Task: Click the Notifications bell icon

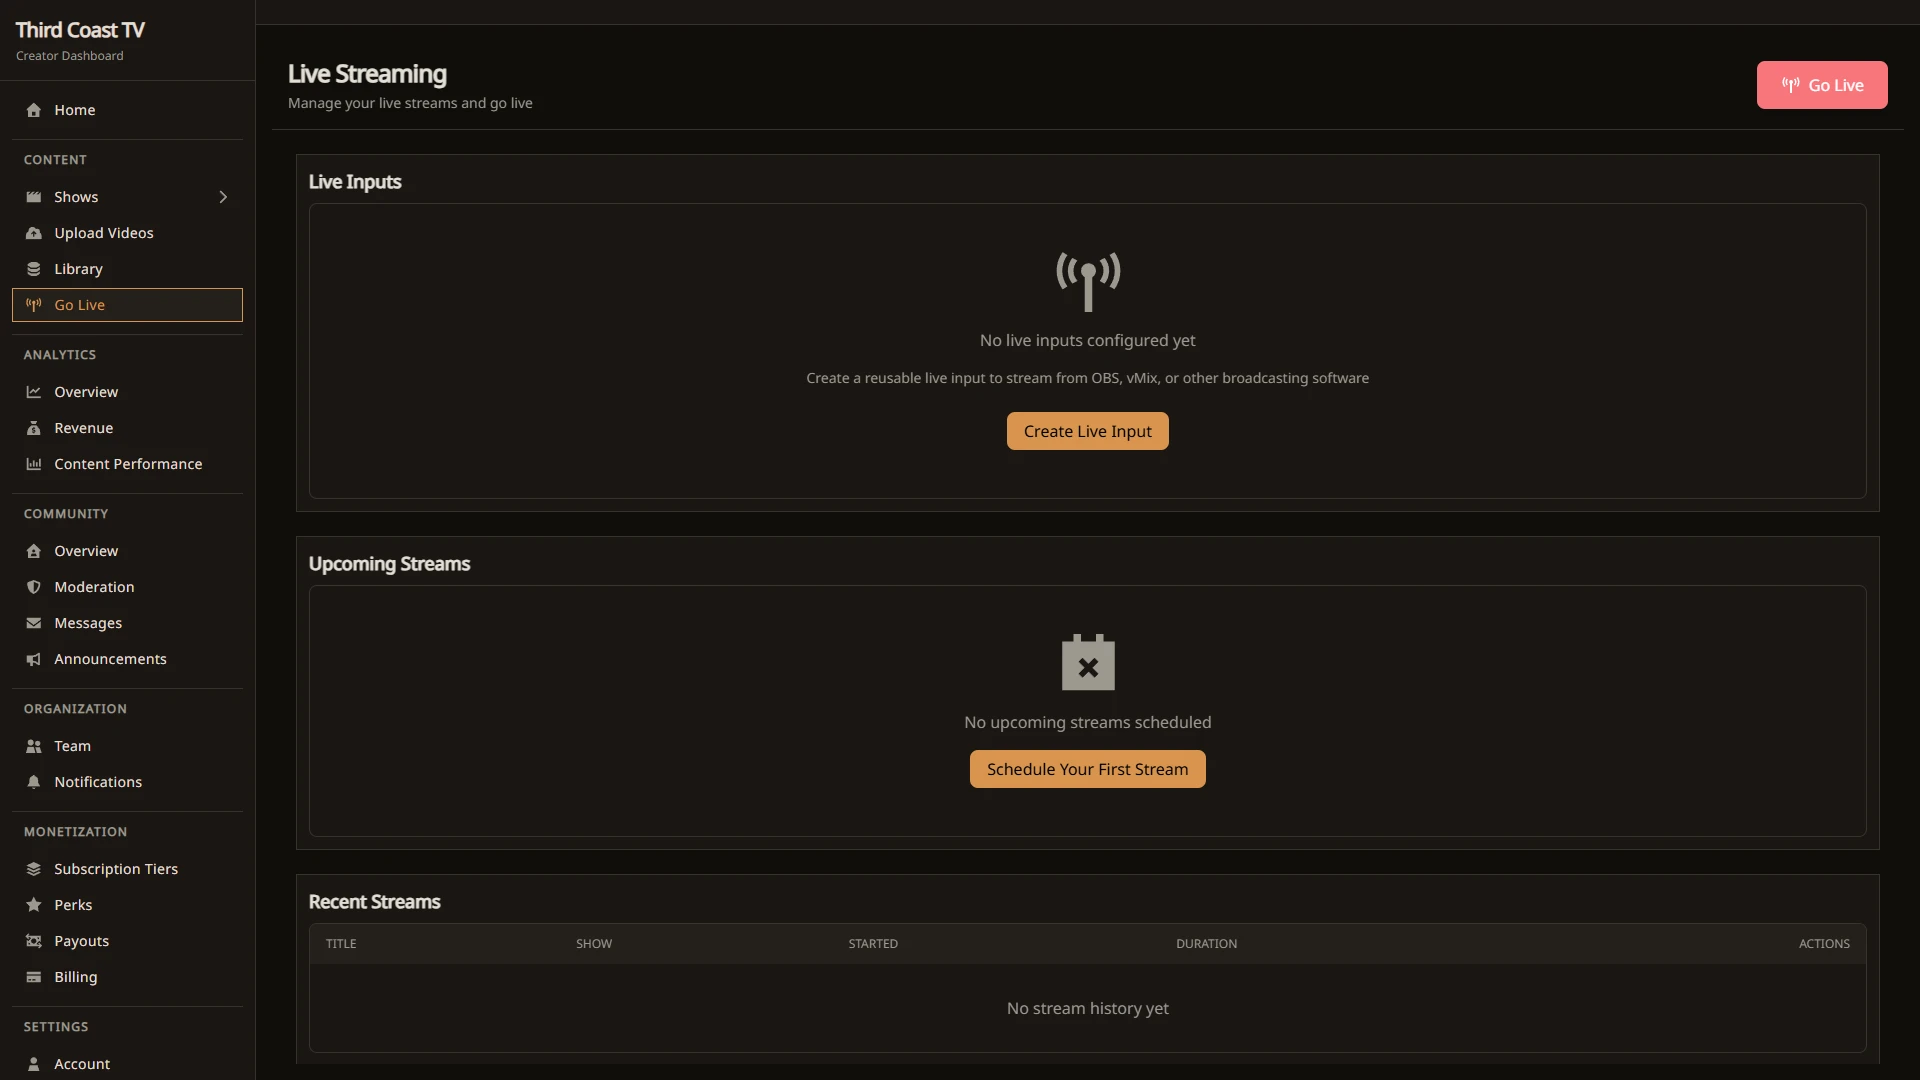Action: click(34, 782)
